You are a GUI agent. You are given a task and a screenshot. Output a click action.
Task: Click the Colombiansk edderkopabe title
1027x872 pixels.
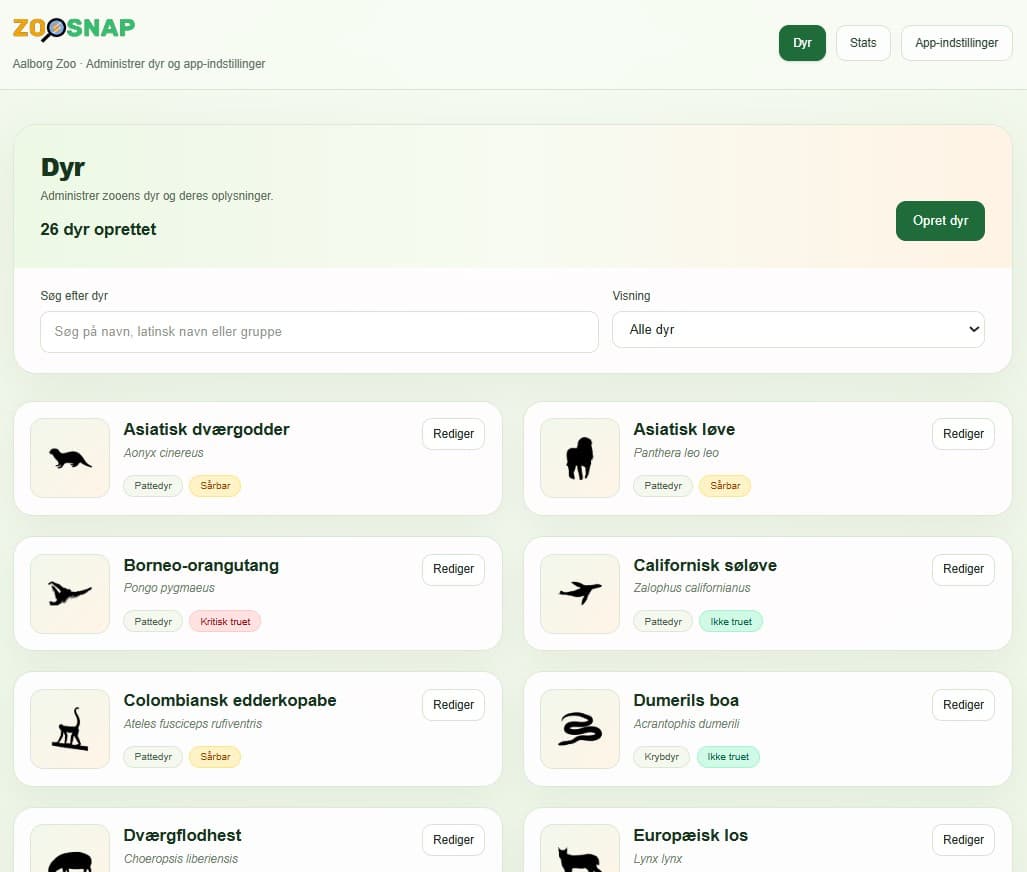click(230, 700)
